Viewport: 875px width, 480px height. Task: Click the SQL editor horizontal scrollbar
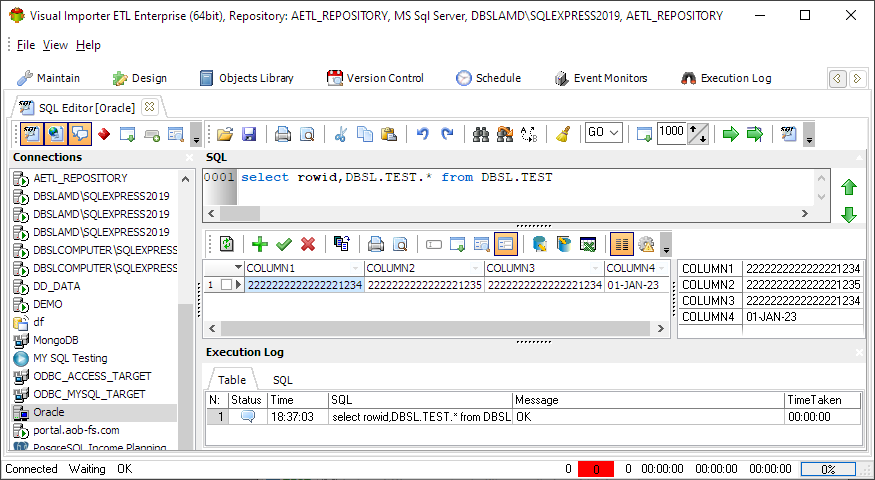click(x=507, y=213)
